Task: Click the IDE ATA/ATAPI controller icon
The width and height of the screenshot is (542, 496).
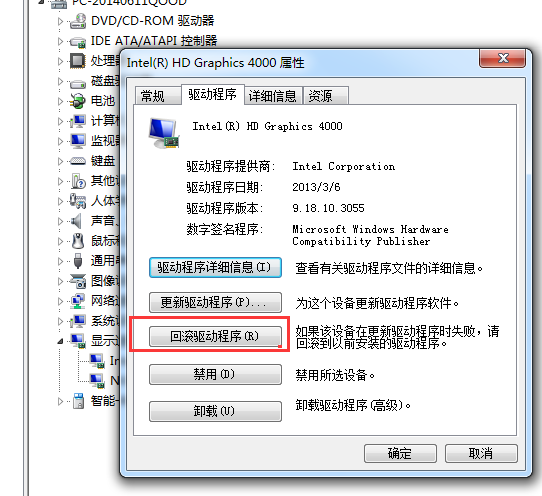Action: tap(78, 42)
